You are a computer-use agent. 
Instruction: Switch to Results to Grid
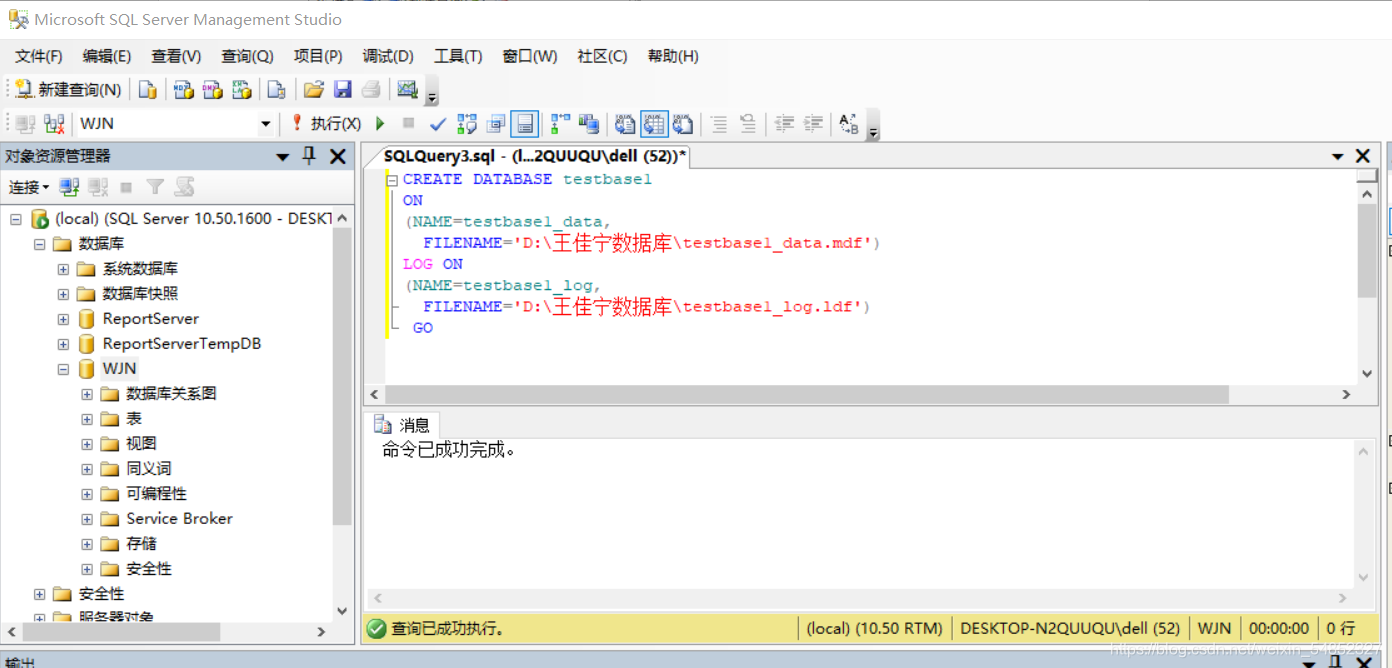coord(654,124)
